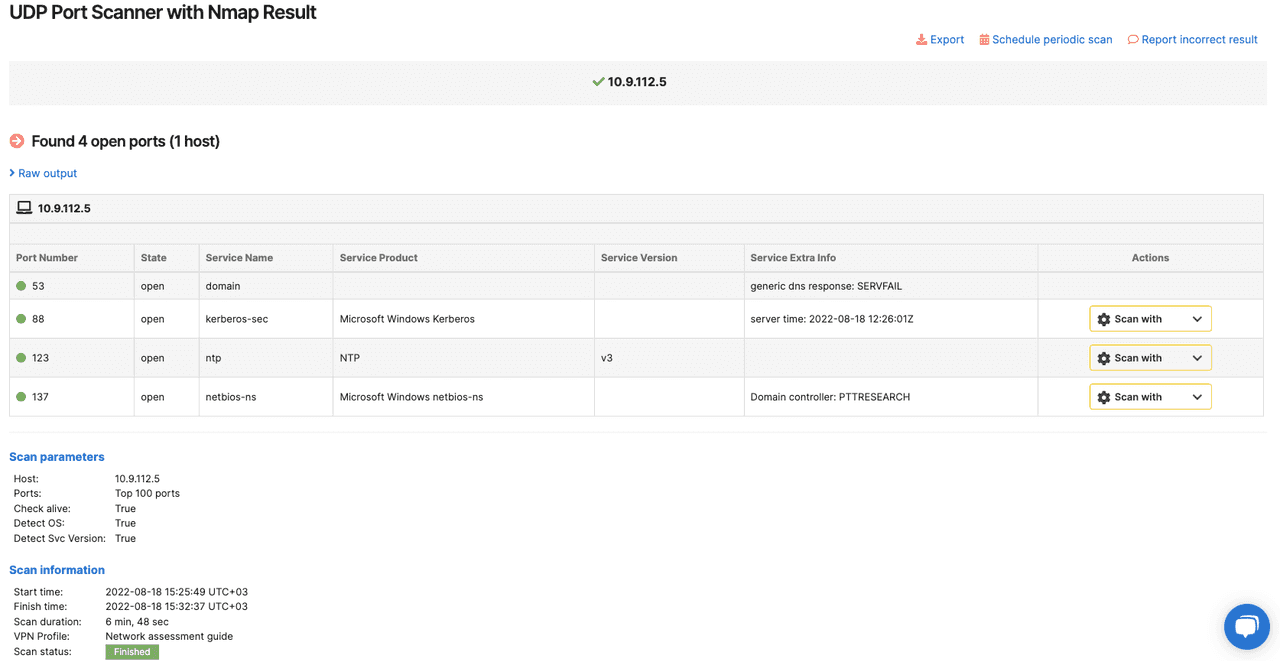This screenshot has width=1280, height=661.
Task: Click Report incorrect result link
Action: click(1199, 40)
